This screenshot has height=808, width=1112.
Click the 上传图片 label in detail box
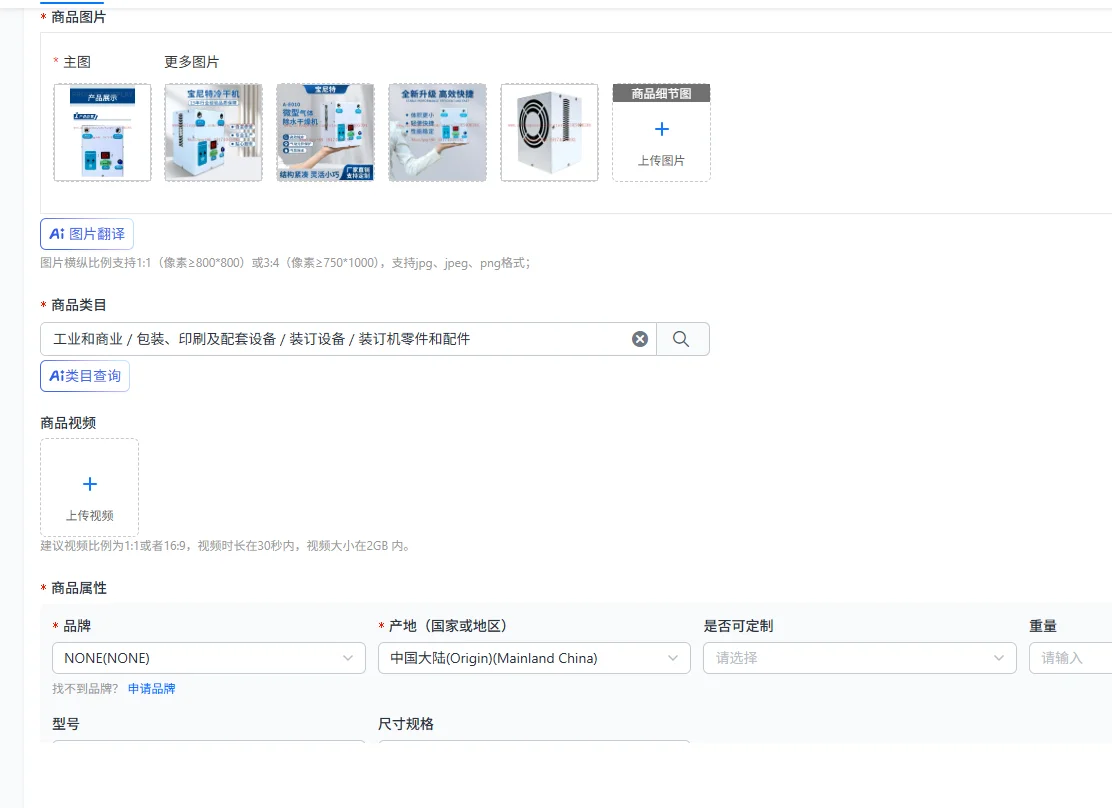[x=661, y=161]
